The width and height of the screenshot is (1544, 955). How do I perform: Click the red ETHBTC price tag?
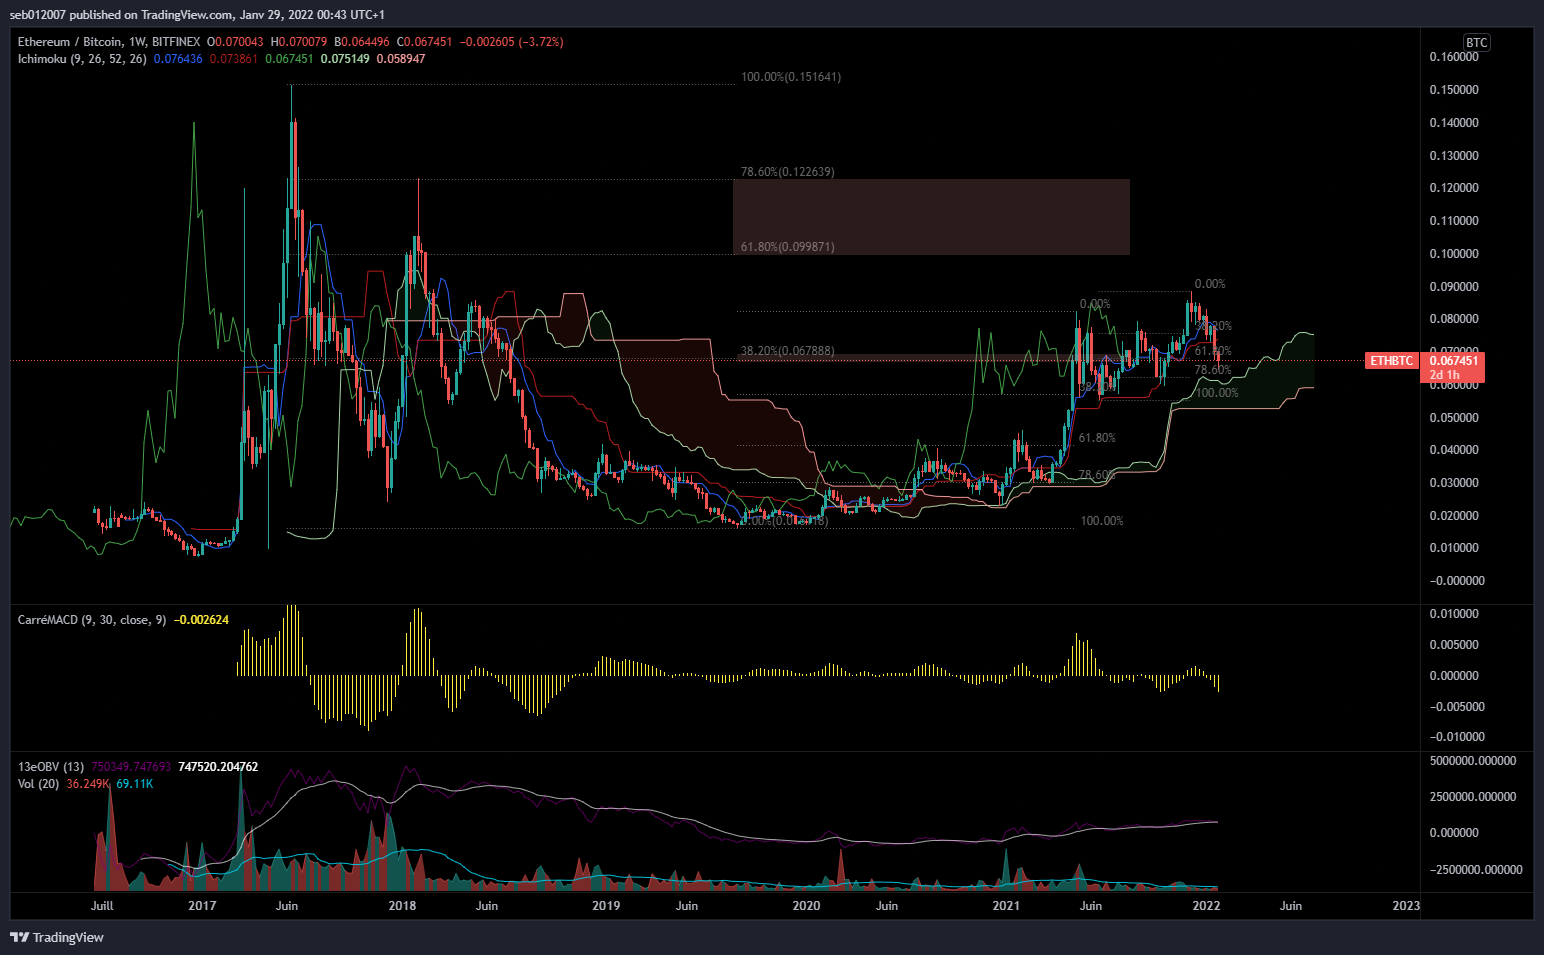(x=1391, y=361)
